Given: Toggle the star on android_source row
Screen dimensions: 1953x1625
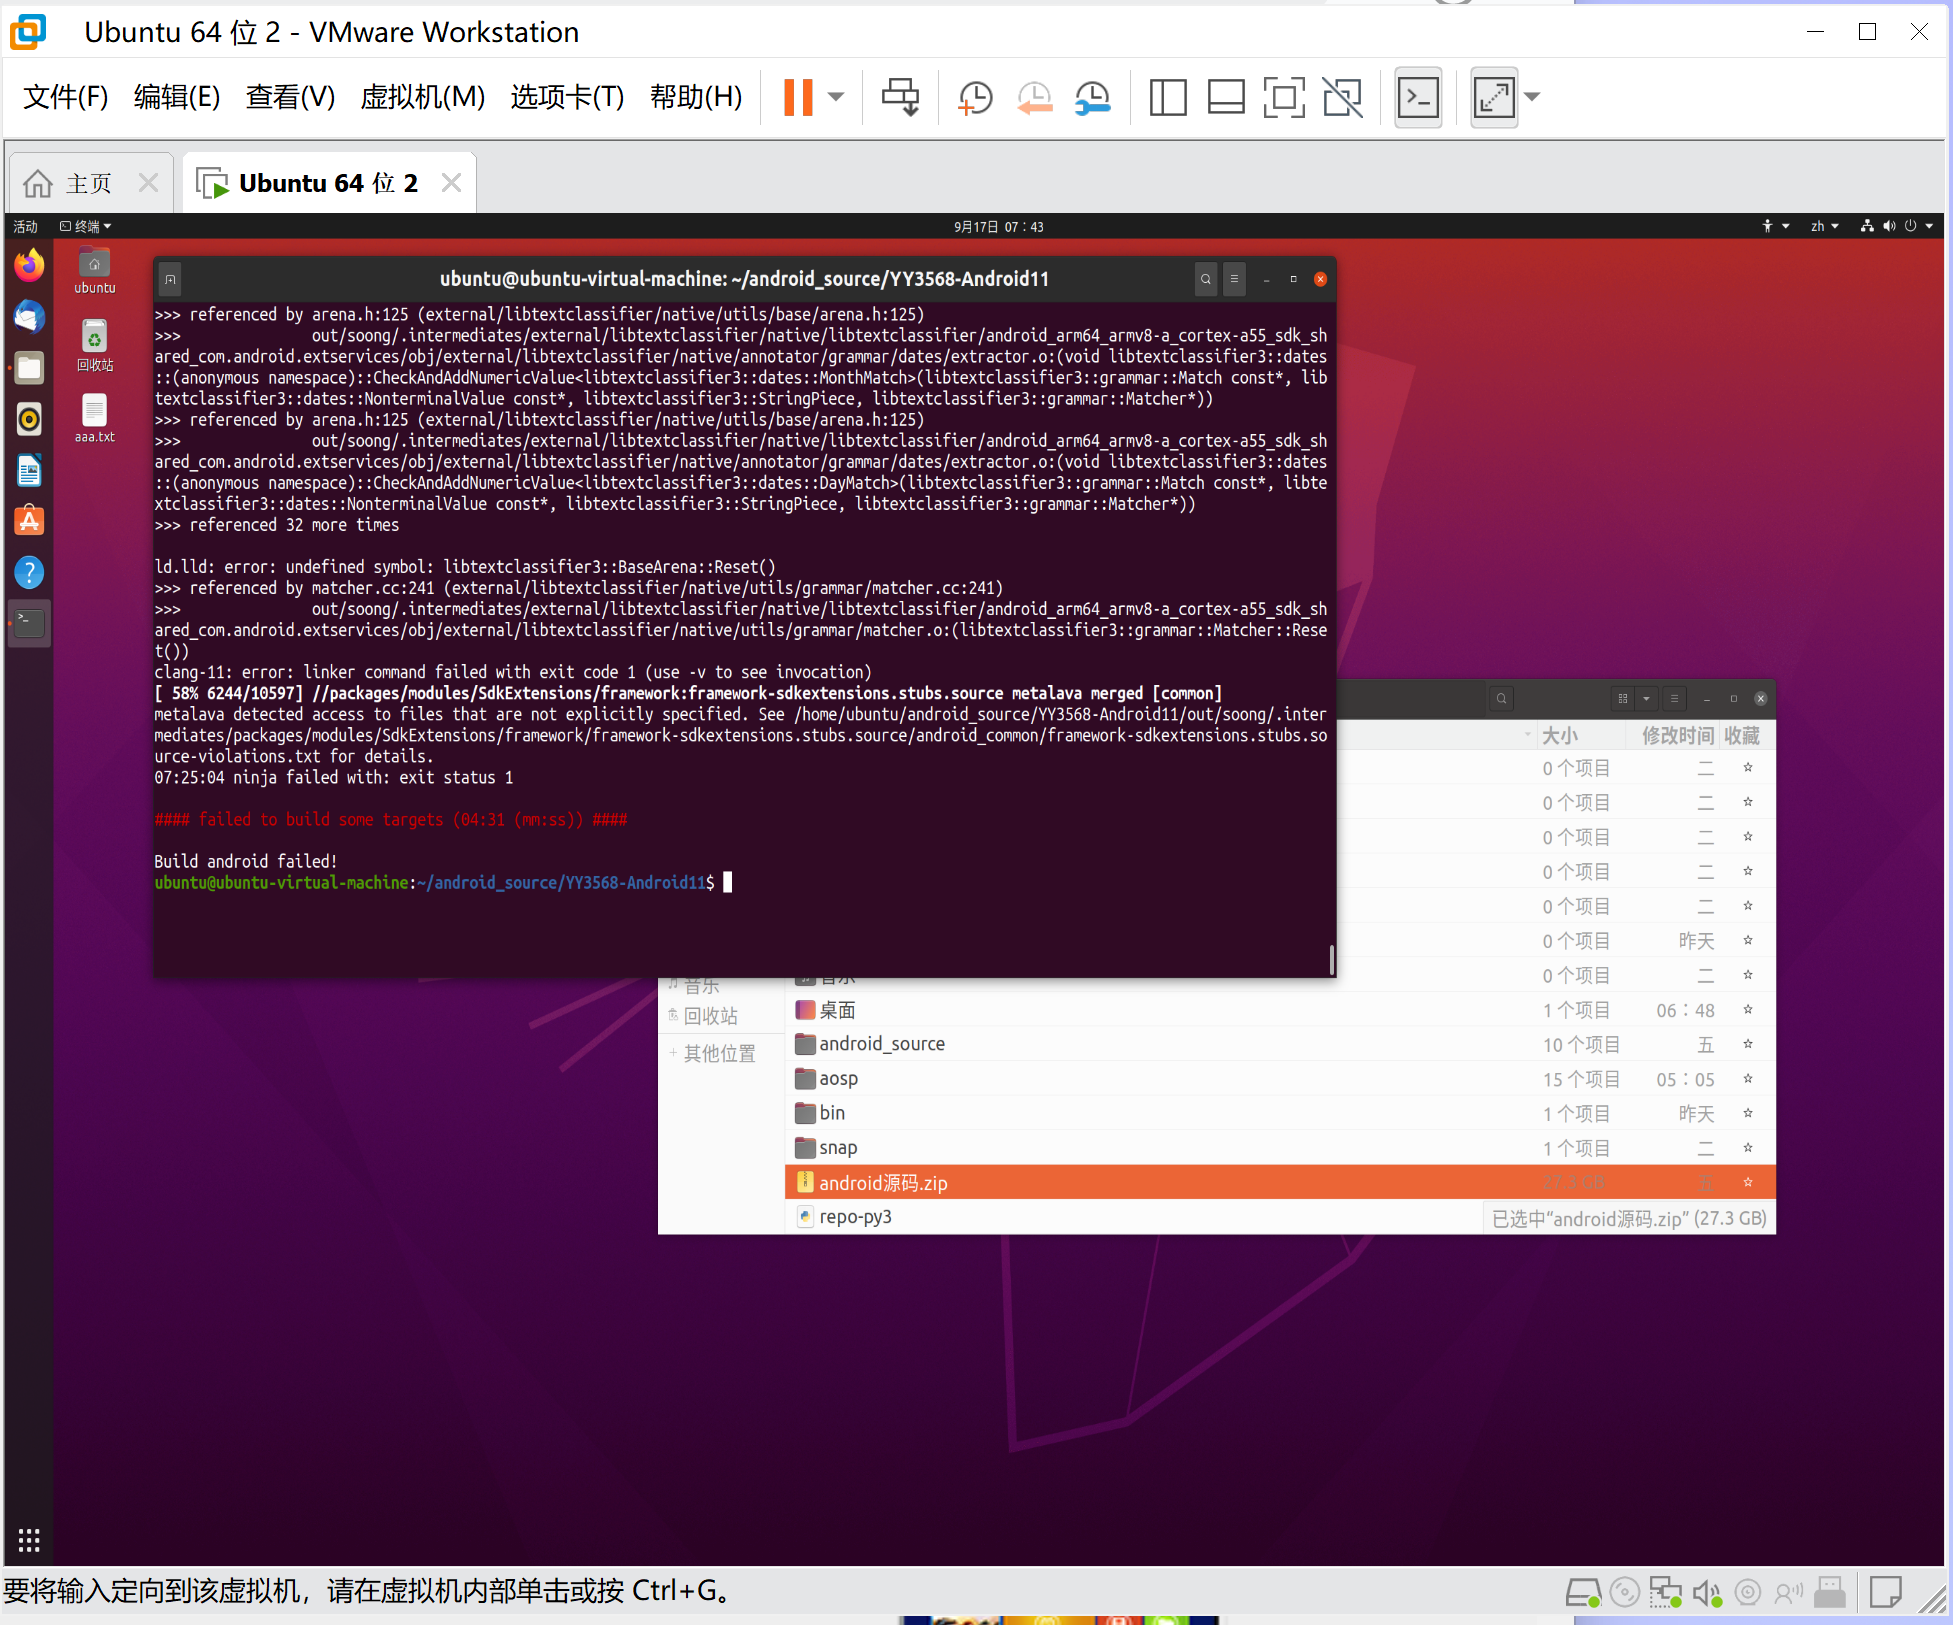Looking at the screenshot, I should (x=1747, y=1044).
